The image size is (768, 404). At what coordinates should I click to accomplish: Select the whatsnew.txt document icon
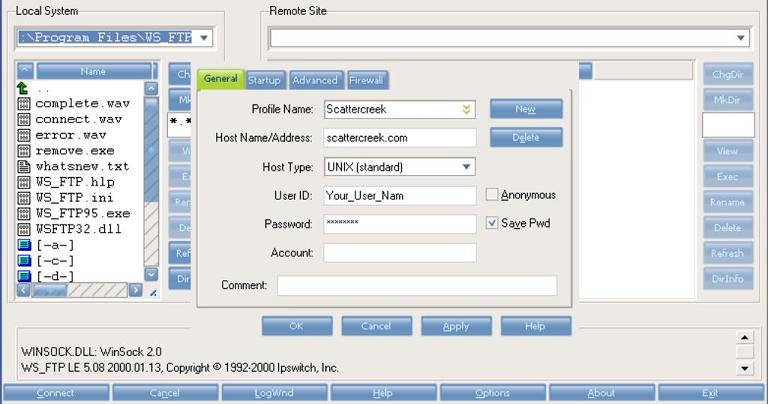click(24, 166)
